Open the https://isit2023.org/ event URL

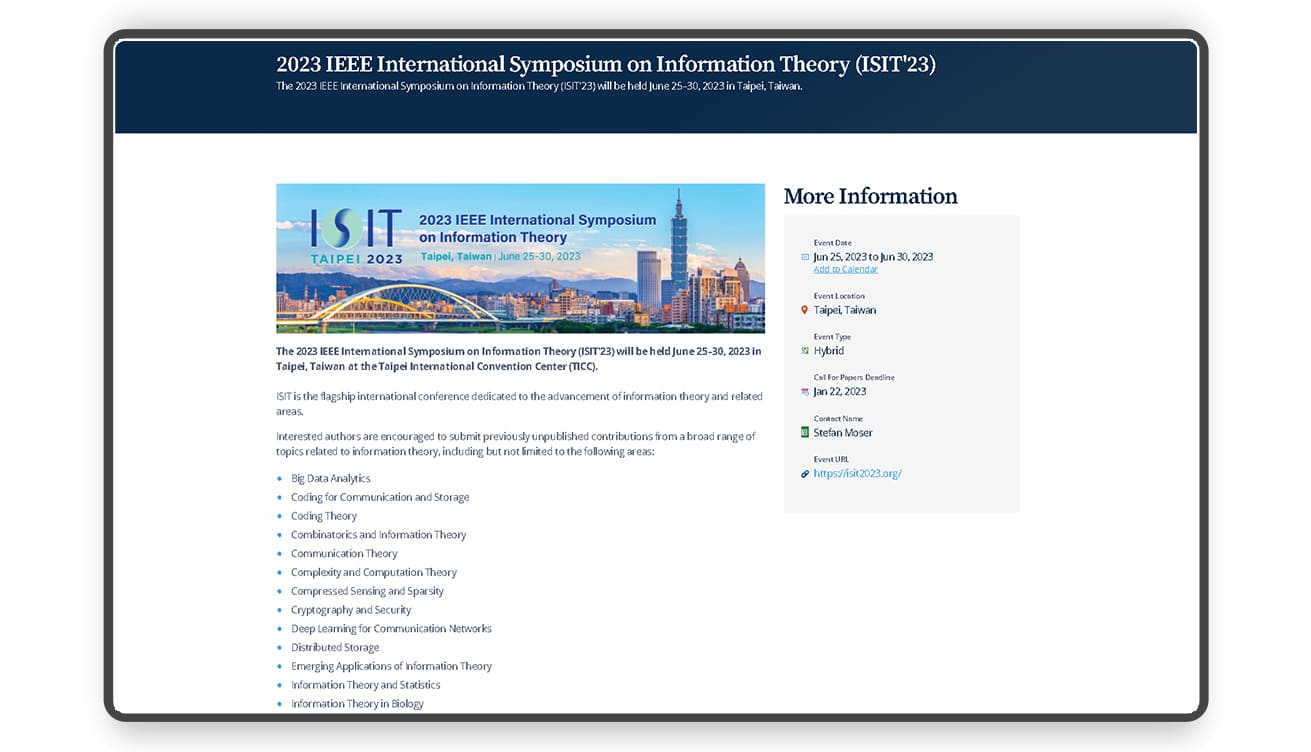pyautogui.click(x=857, y=474)
